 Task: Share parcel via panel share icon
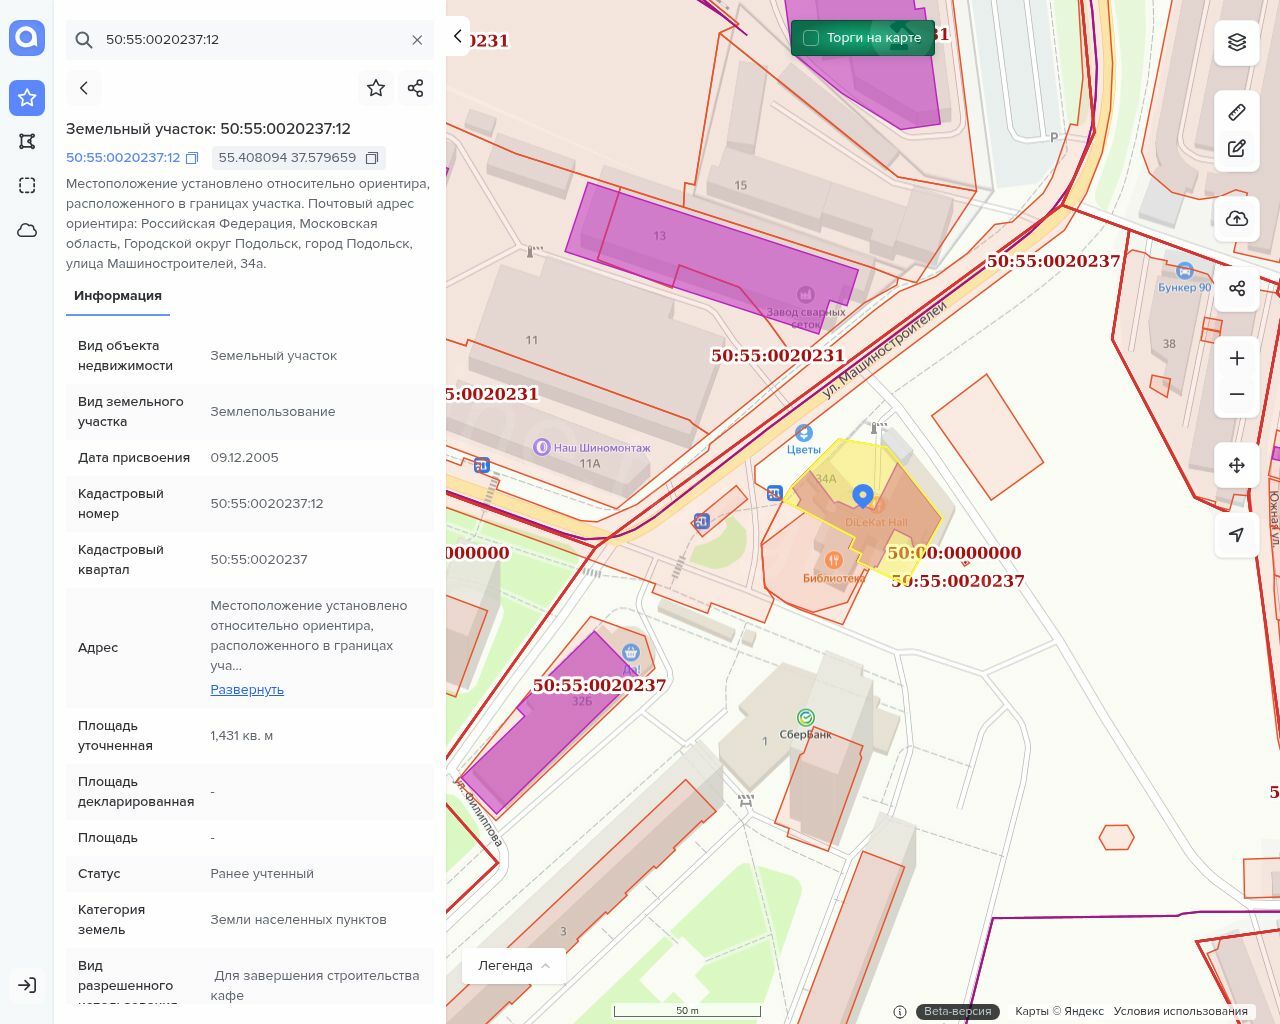[x=416, y=88]
